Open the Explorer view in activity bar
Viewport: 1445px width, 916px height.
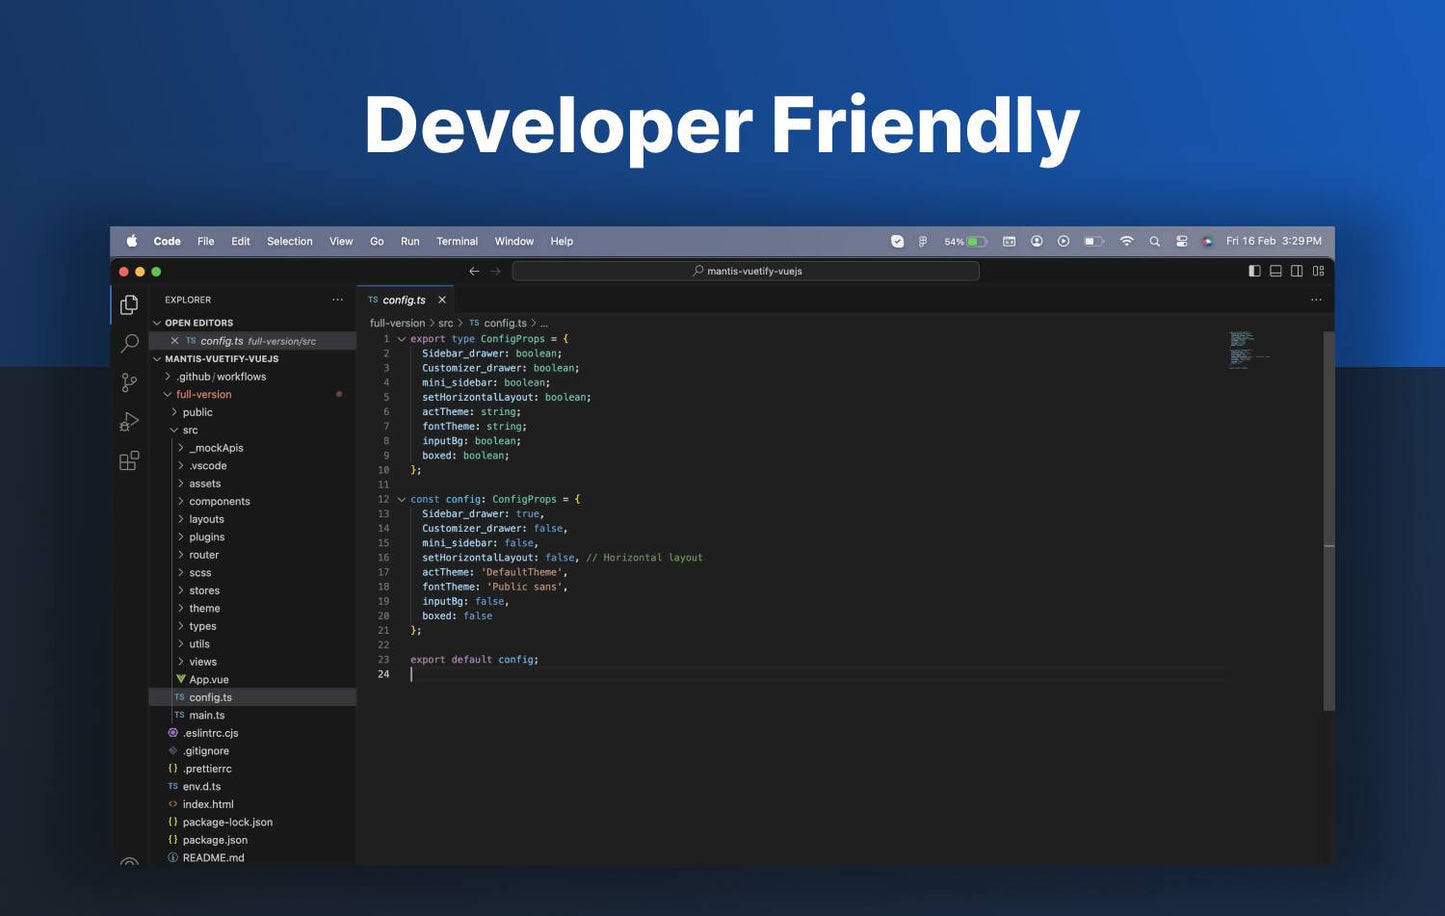[x=129, y=305]
